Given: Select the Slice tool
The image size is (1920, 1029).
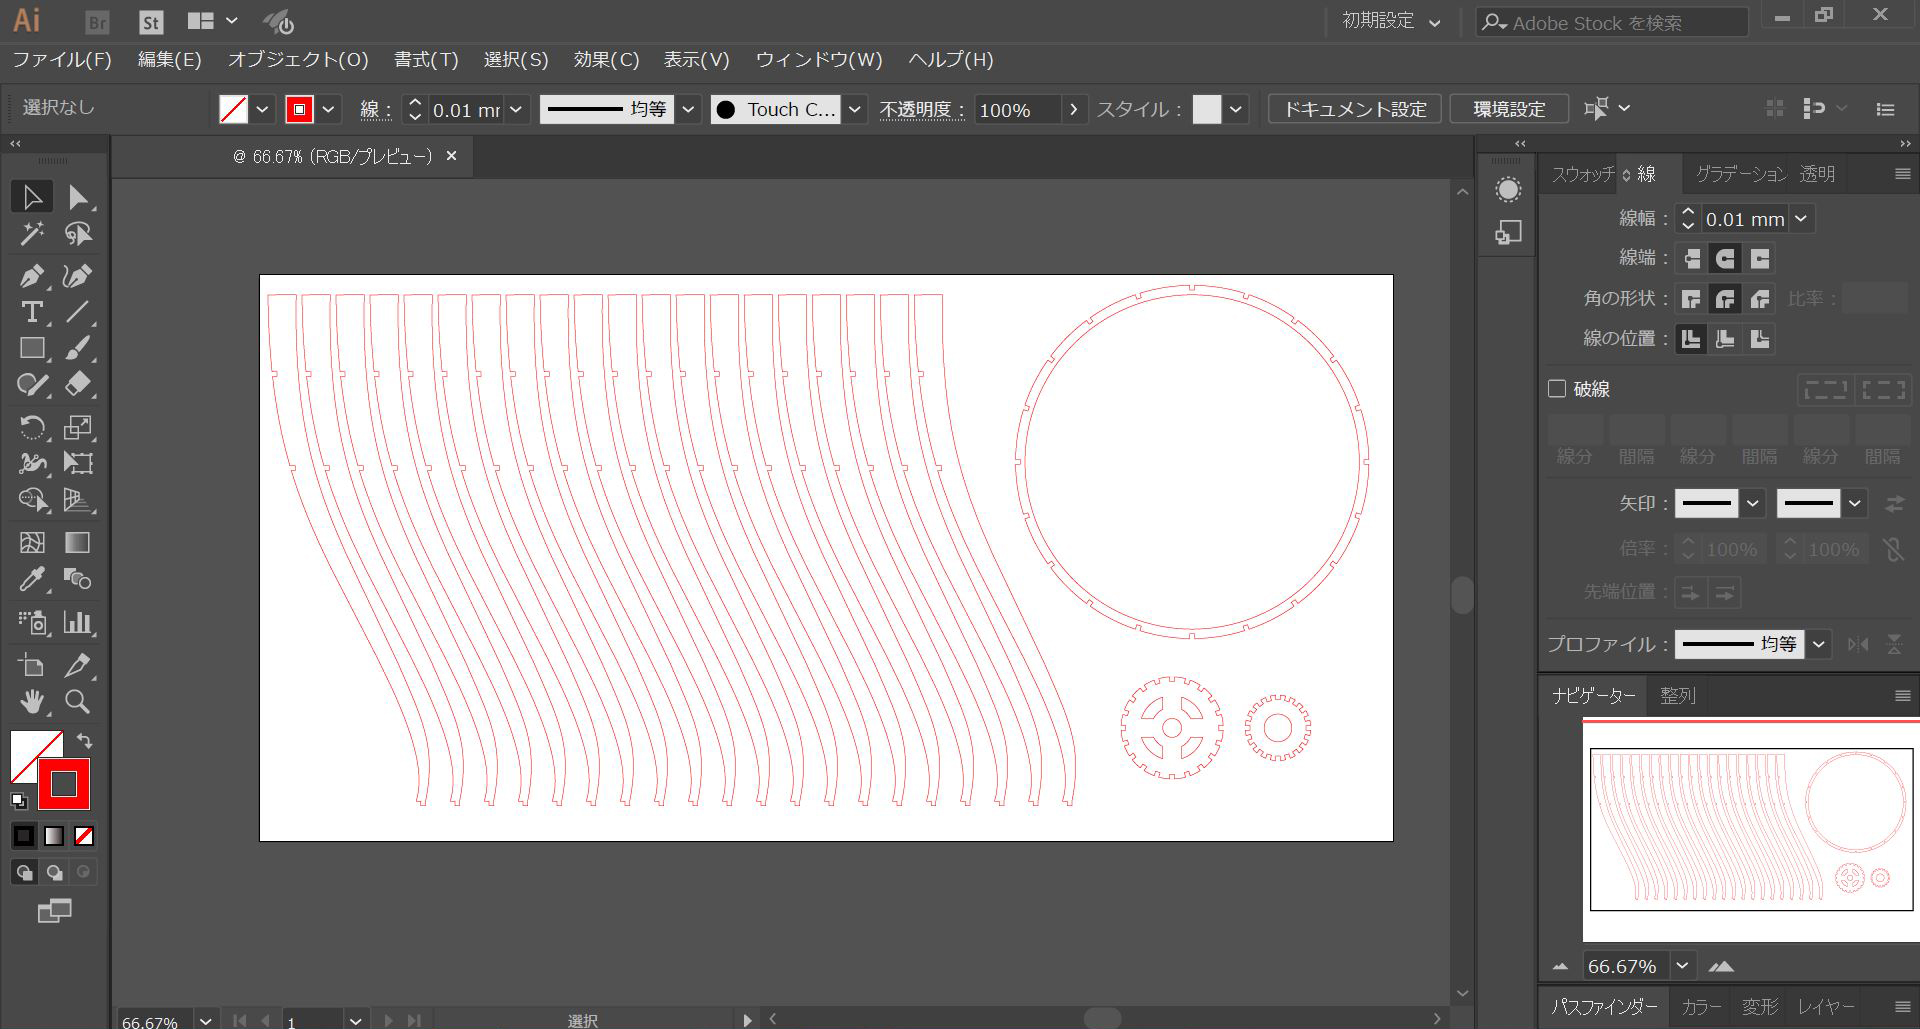Looking at the screenshot, I should 78,665.
